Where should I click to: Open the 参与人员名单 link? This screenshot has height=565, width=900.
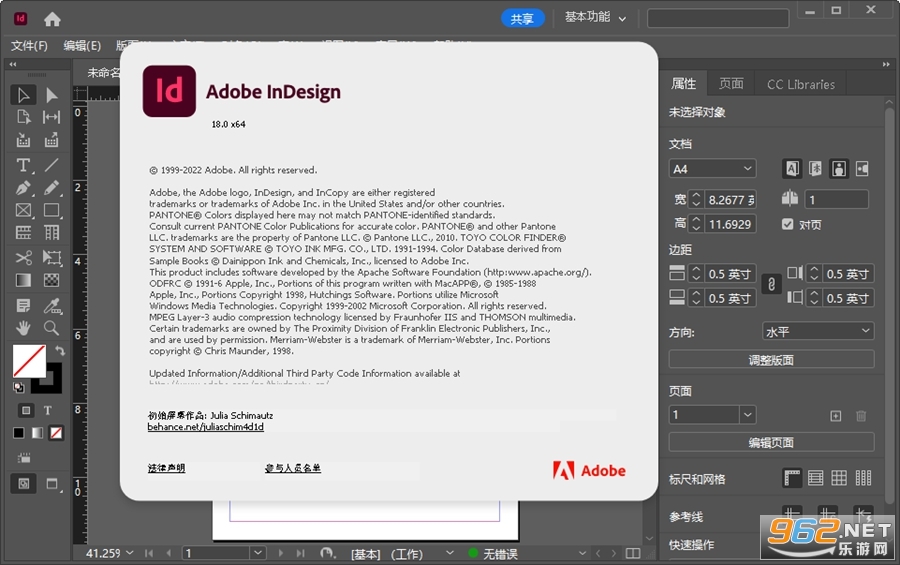[x=293, y=468]
